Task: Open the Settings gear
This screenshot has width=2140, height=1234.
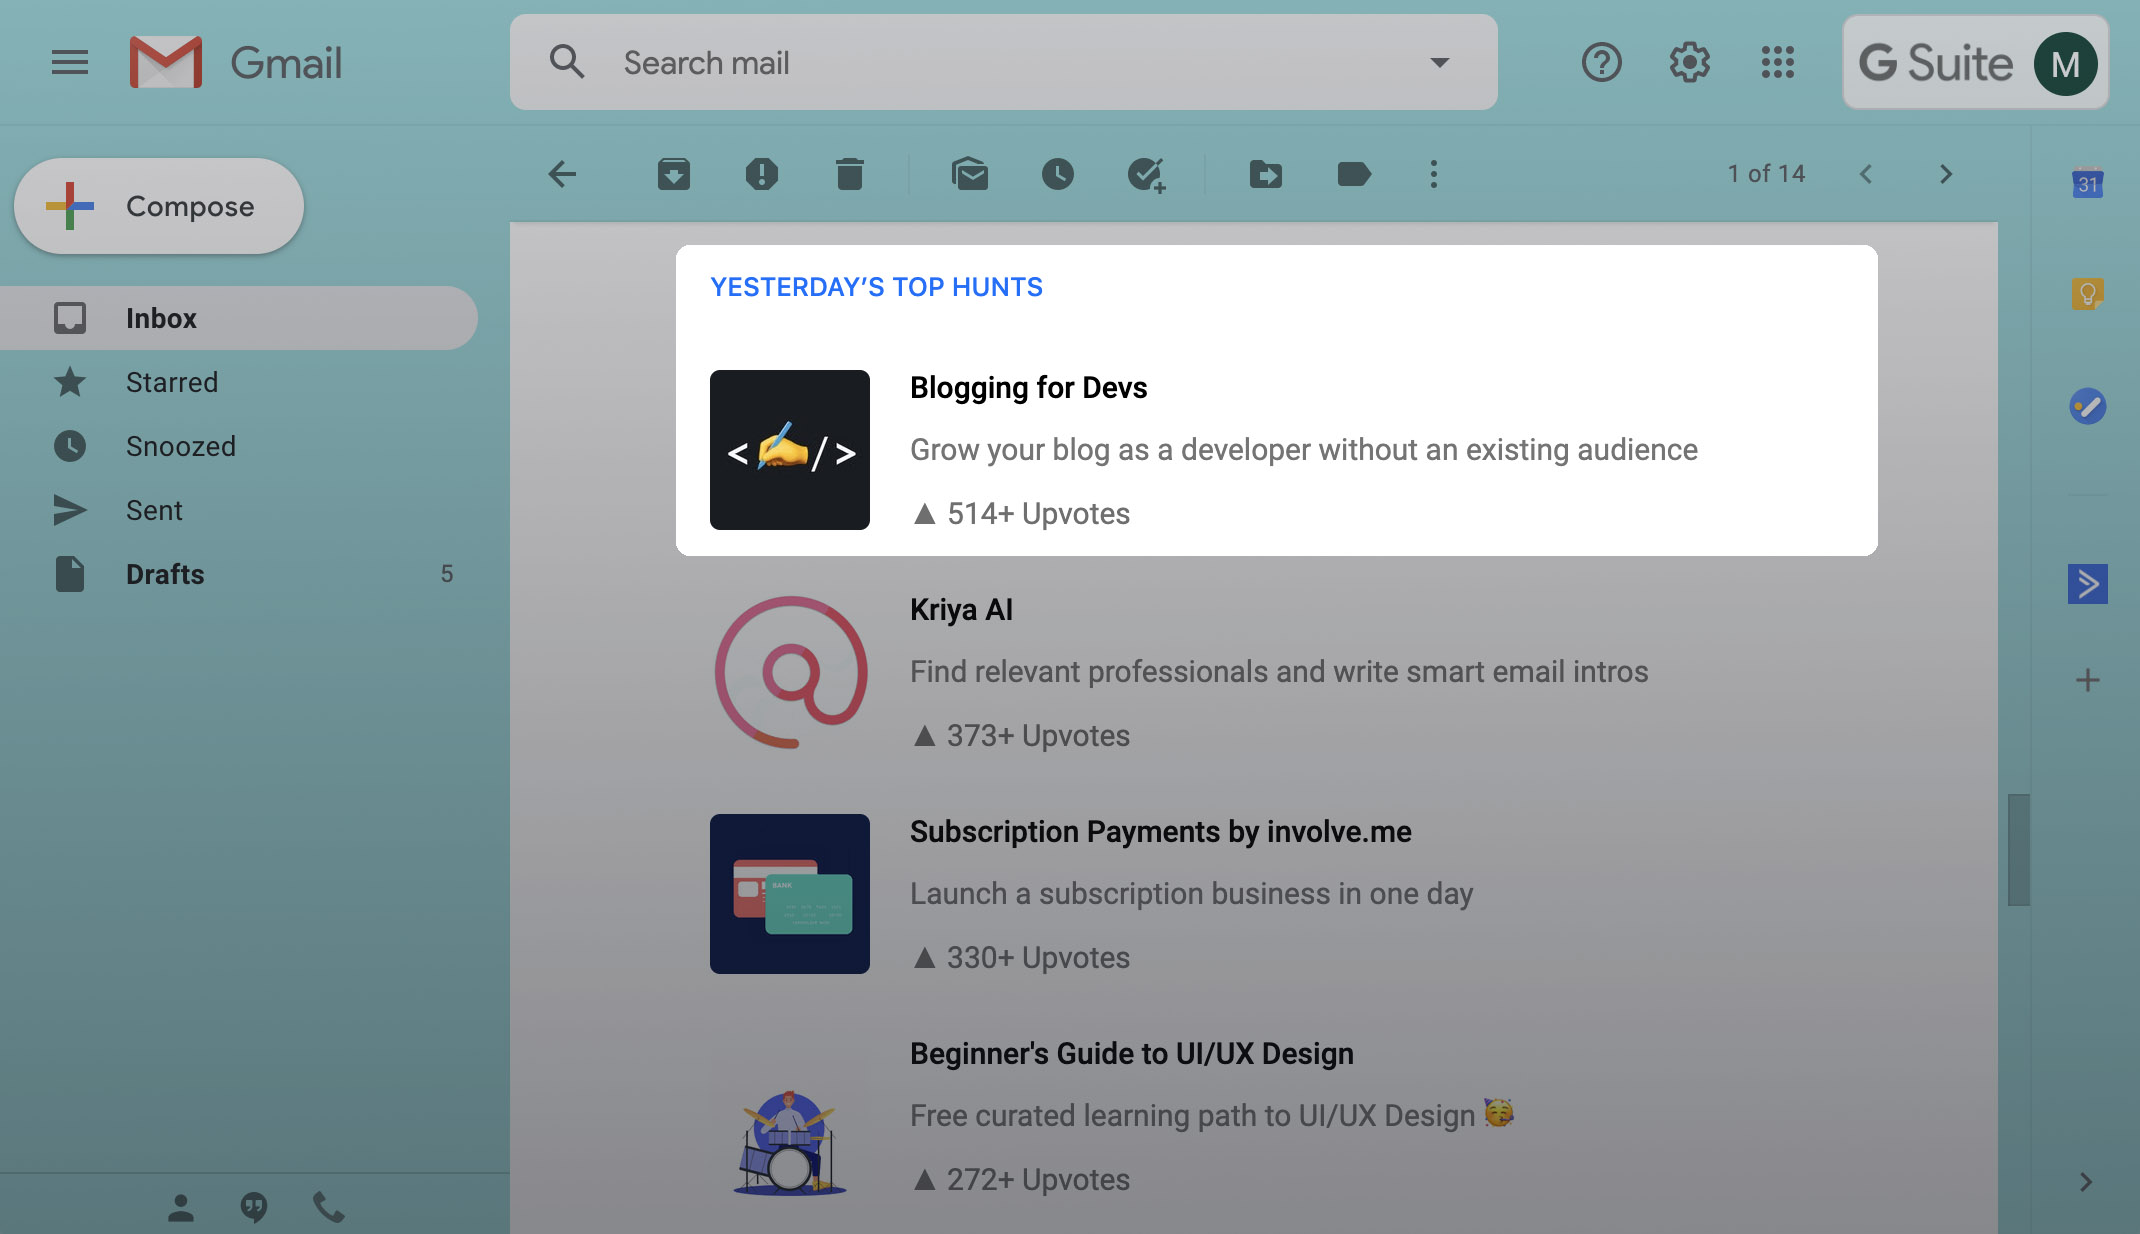Action: tap(1689, 63)
